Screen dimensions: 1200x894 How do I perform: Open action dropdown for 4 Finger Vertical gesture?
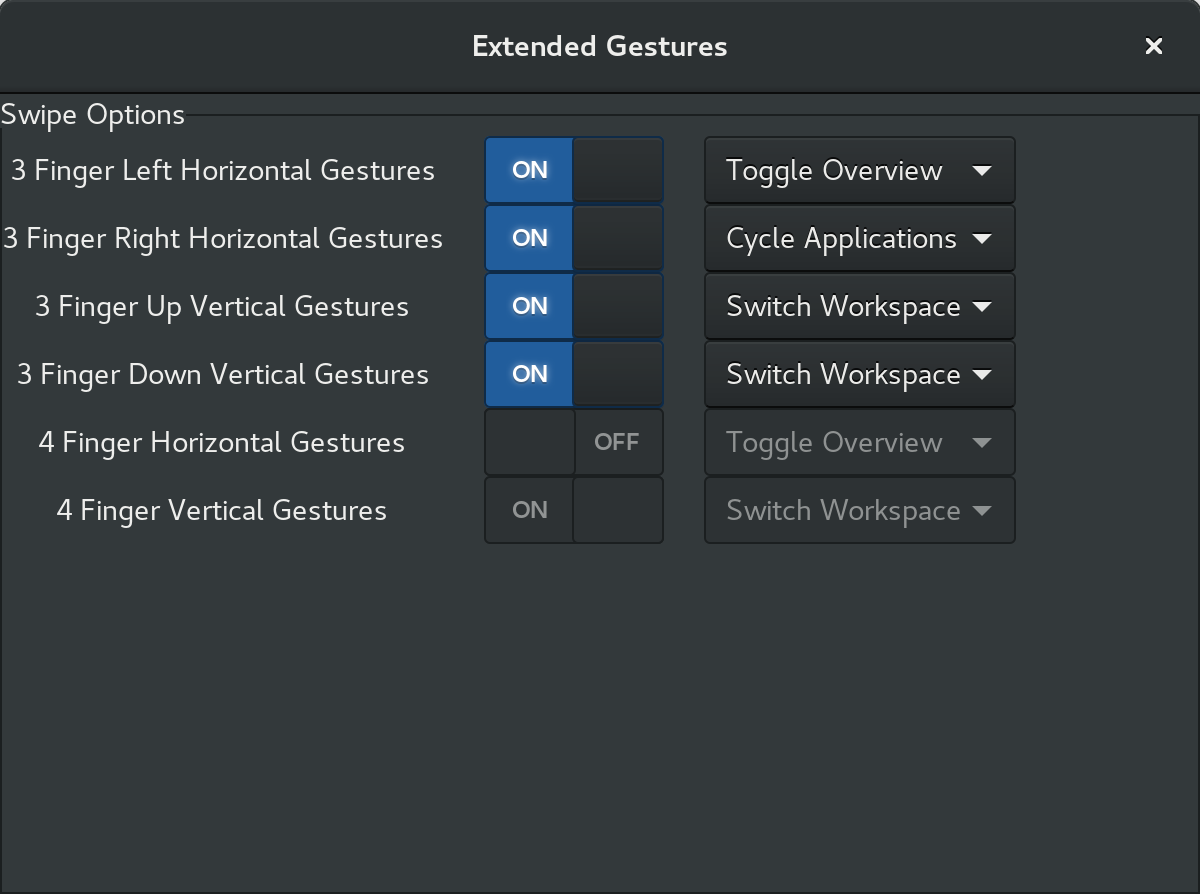pos(859,510)
